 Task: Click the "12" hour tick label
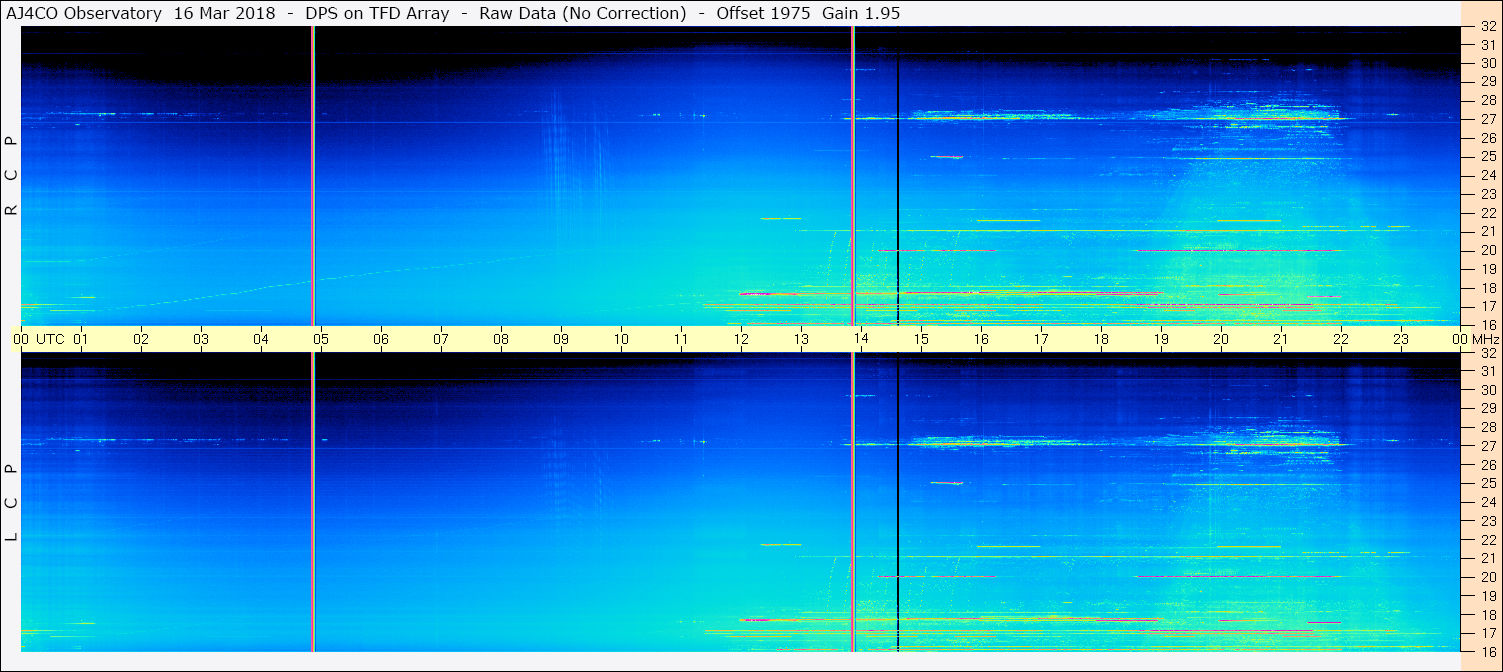point(741,339)
